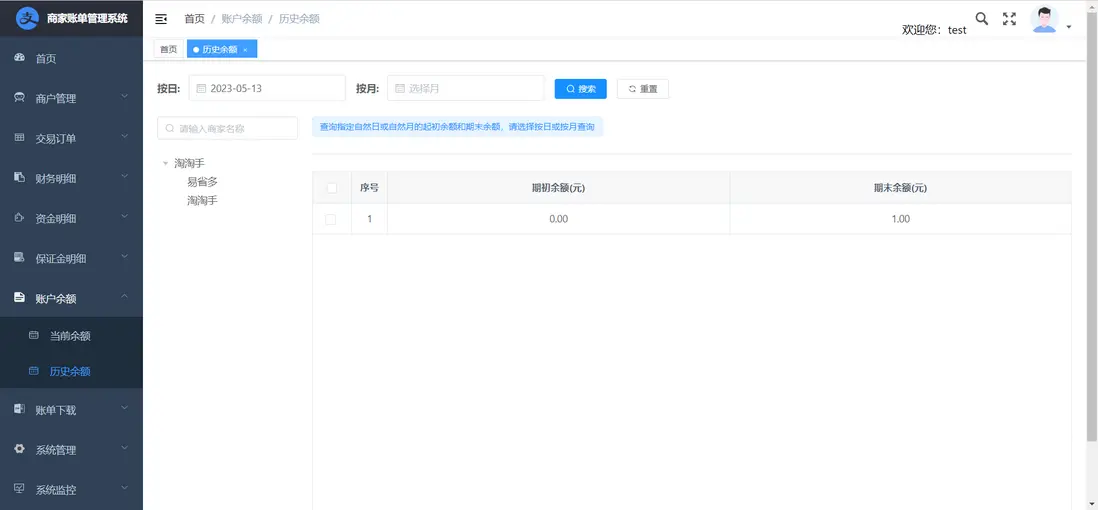Collapse sidebar with the hamburger icon
This screenshot has width=1098, height=510.
coord(161,19)
